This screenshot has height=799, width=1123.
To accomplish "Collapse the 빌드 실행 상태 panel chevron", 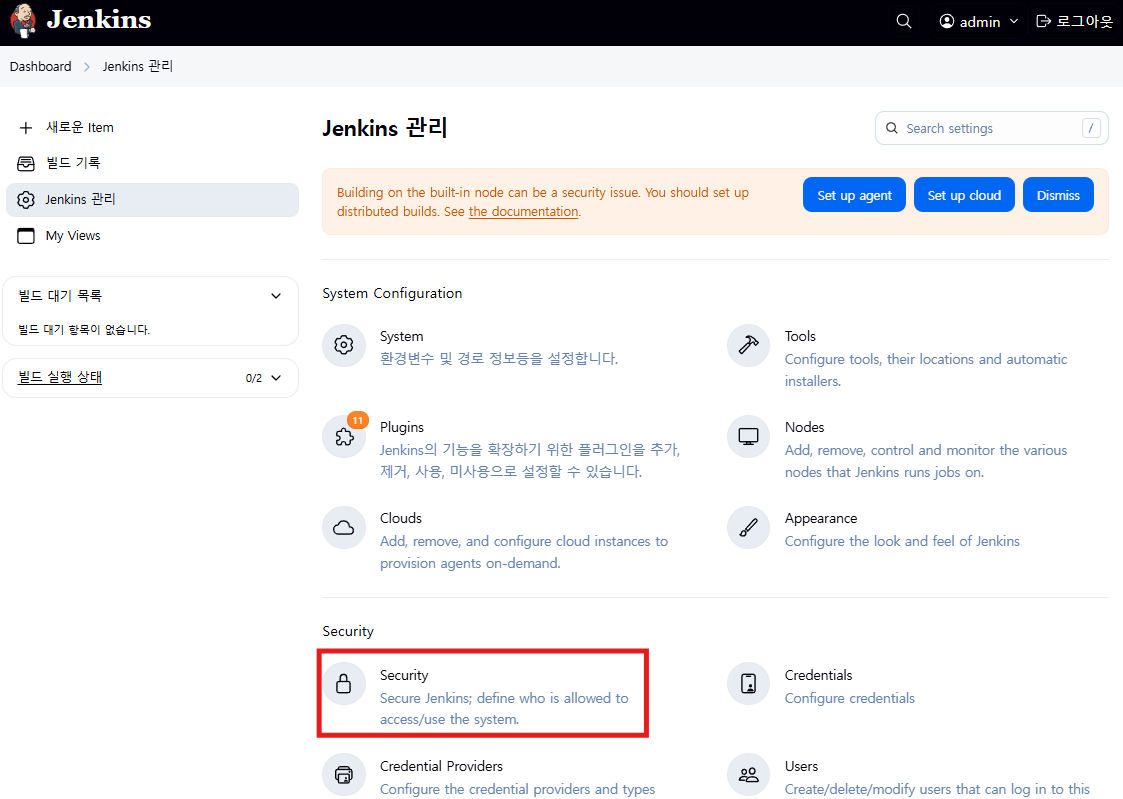I will [276, 377].
